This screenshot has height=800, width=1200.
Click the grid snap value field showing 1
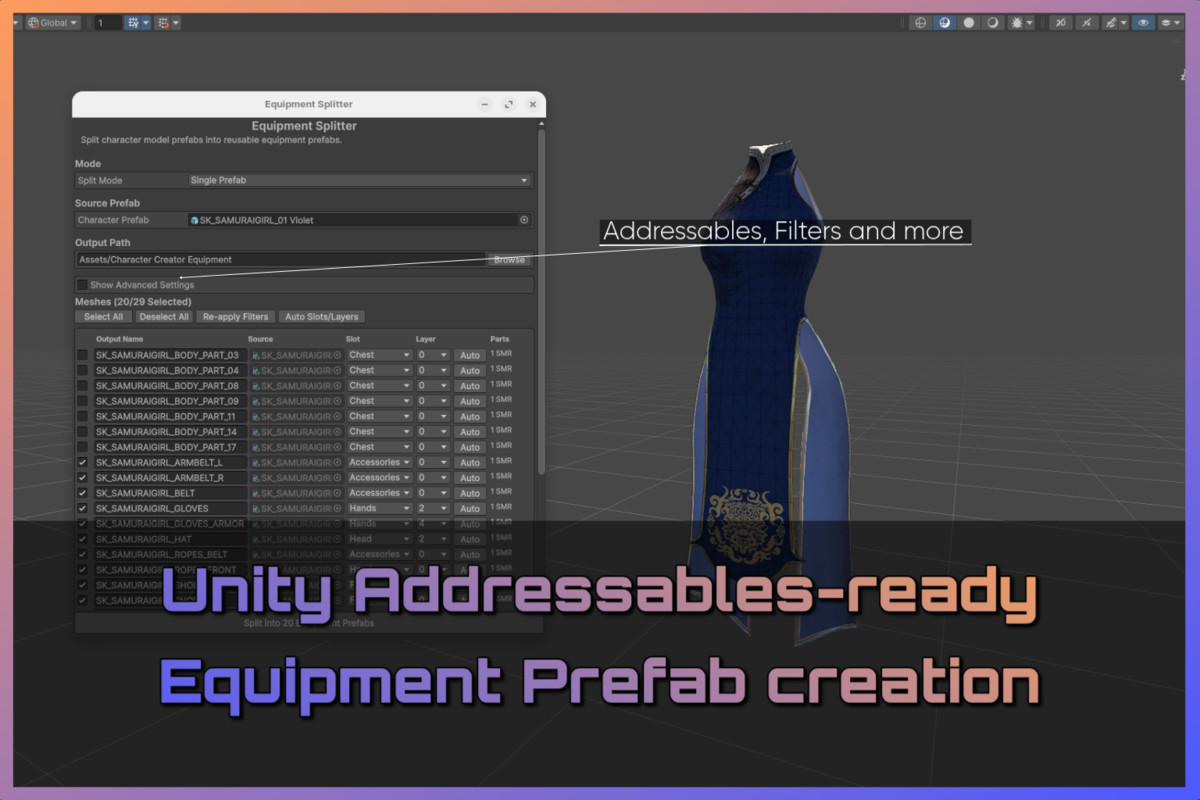coord(107,22)
